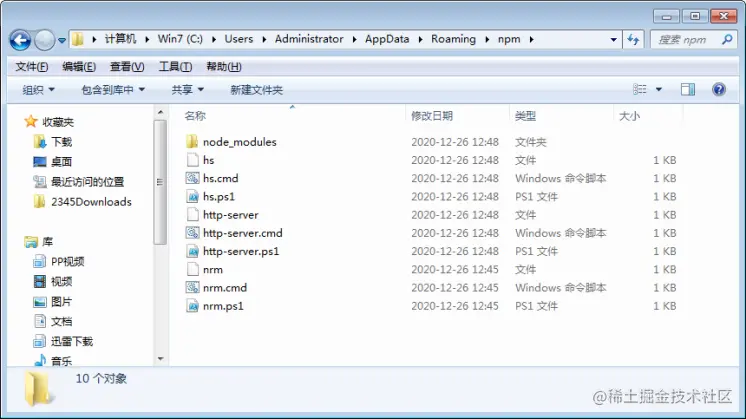Click the sidebar scrollbar thumb
The image size is (746, 419).
click(160, 182)
